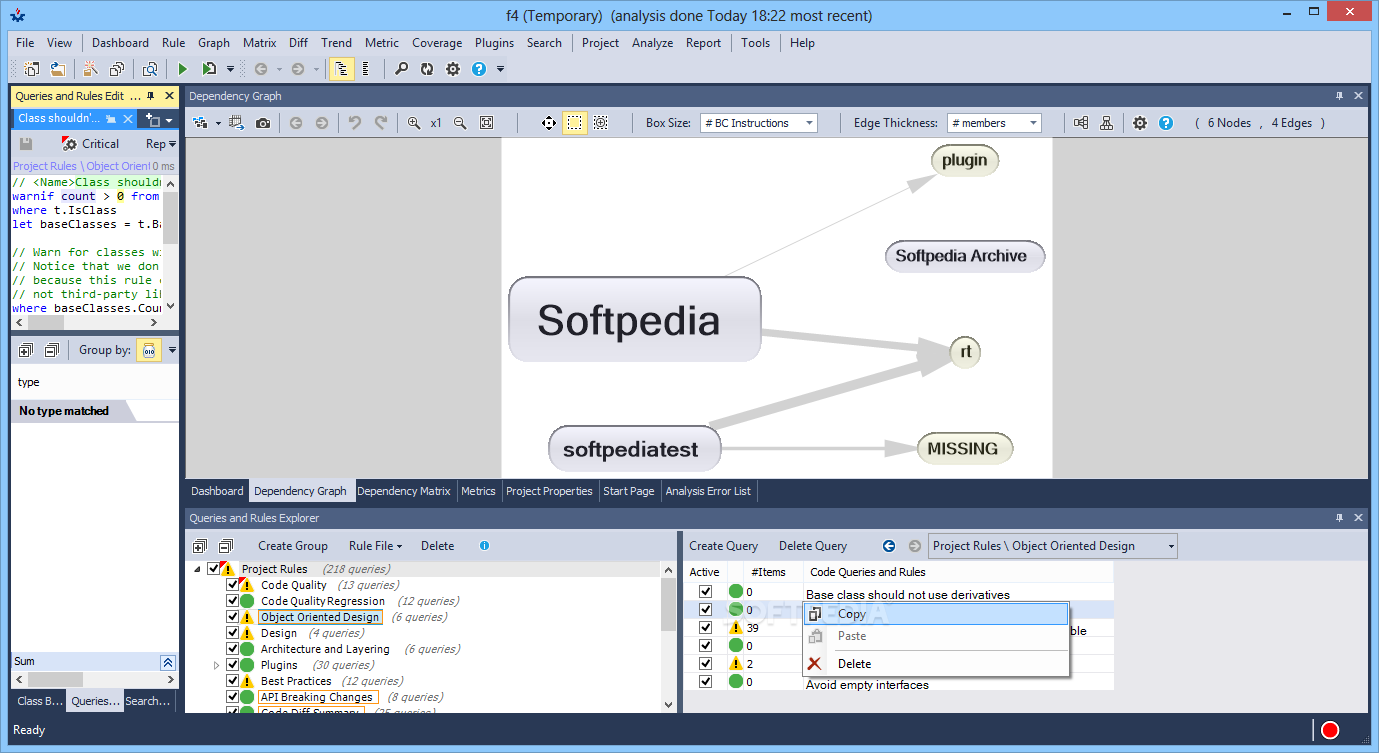The image size is (1379, 753).
Task: Click the Undo arrow in graph toolbar
Action: pyautogui.click(x=354, y=123)
